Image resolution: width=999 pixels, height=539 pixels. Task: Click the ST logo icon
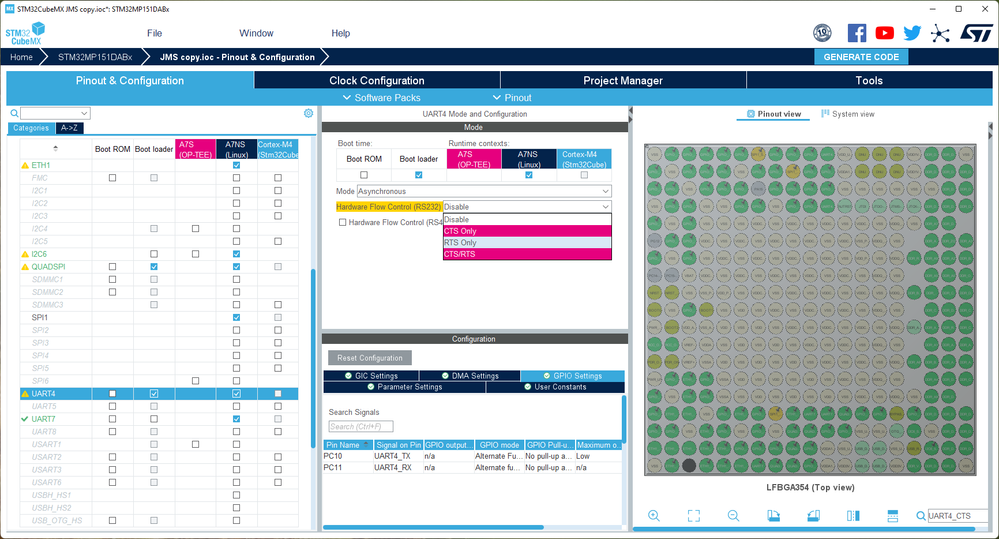(976, 32)
